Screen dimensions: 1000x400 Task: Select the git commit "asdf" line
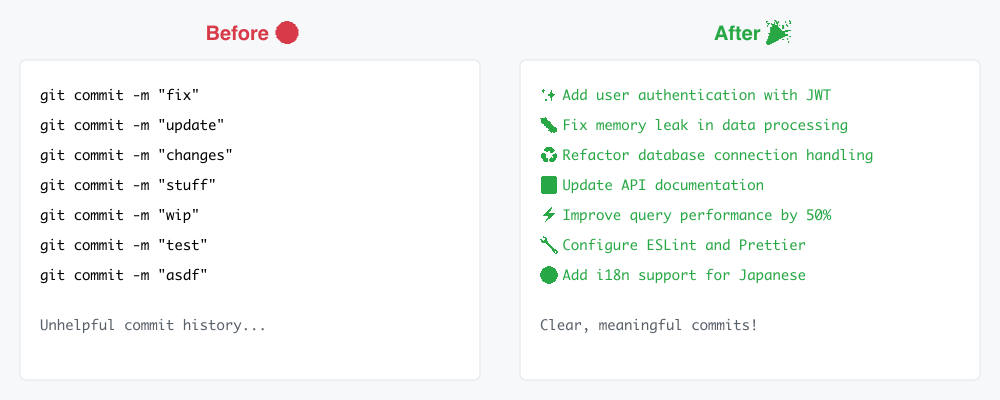[124, 275]
